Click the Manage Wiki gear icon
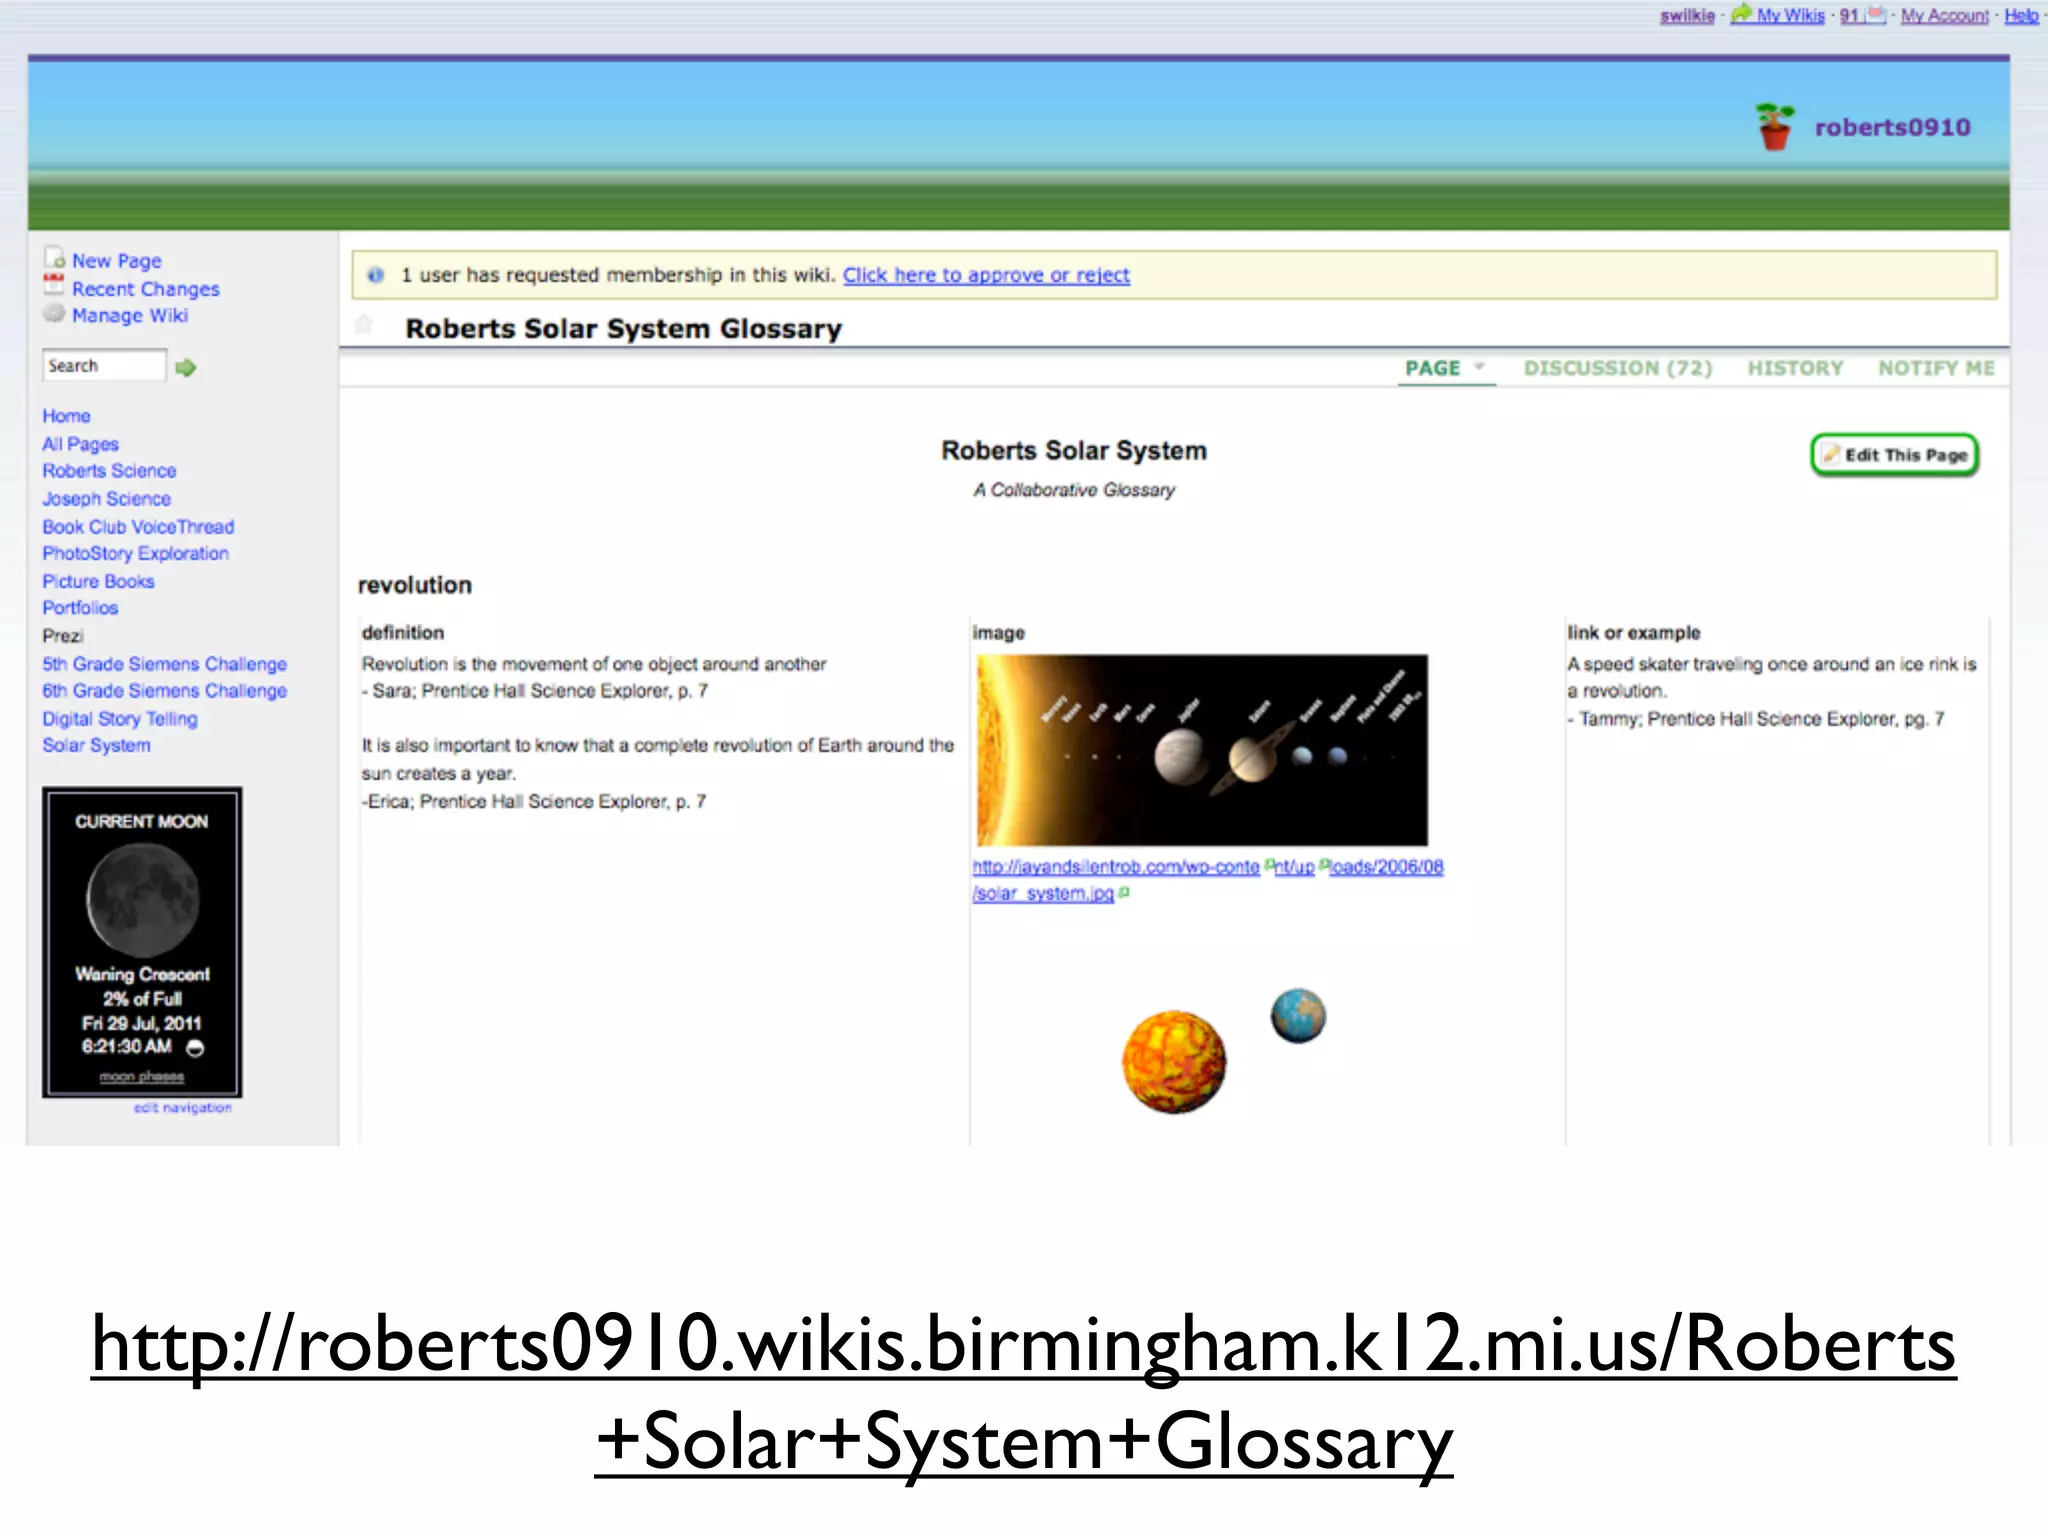The image size is (2048, 1536). click(x=54, y=313)
